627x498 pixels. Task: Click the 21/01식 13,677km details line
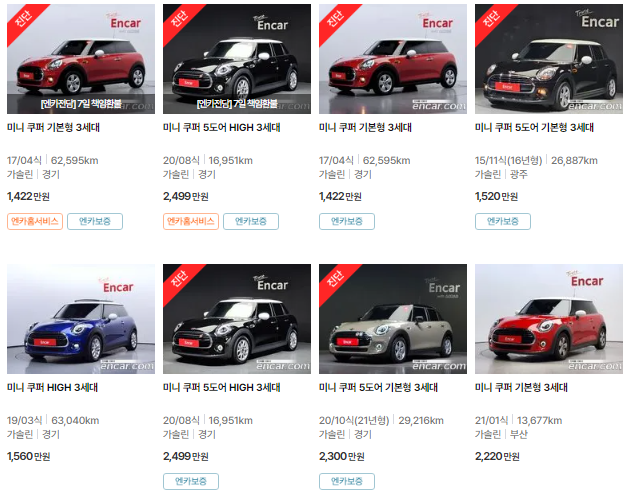[x=518, y=420]
